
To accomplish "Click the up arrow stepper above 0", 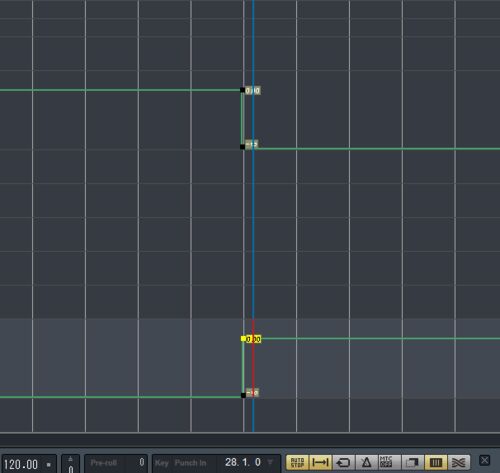I will (70, 459).
